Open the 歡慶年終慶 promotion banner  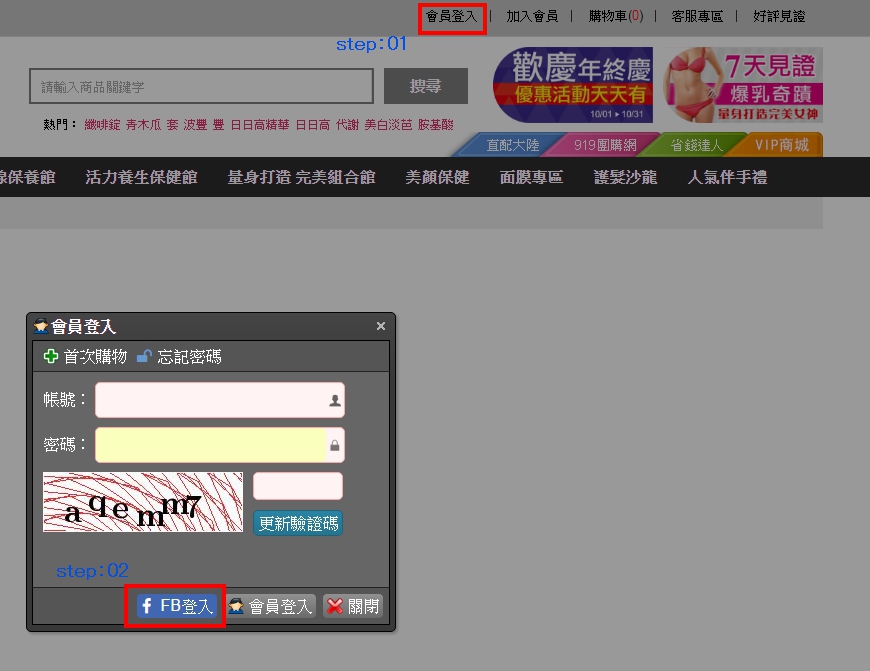[x=572, y=85]
